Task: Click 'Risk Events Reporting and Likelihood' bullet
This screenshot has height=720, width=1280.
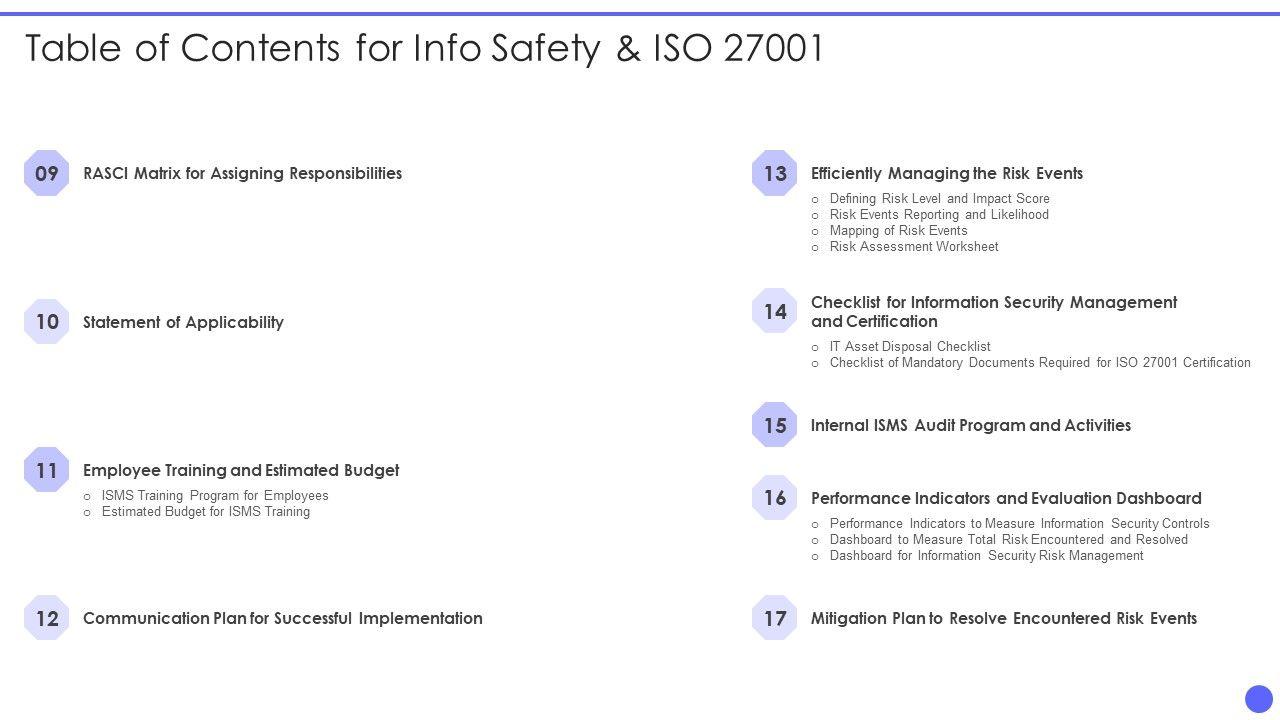Action: click(x=939, y=215)
